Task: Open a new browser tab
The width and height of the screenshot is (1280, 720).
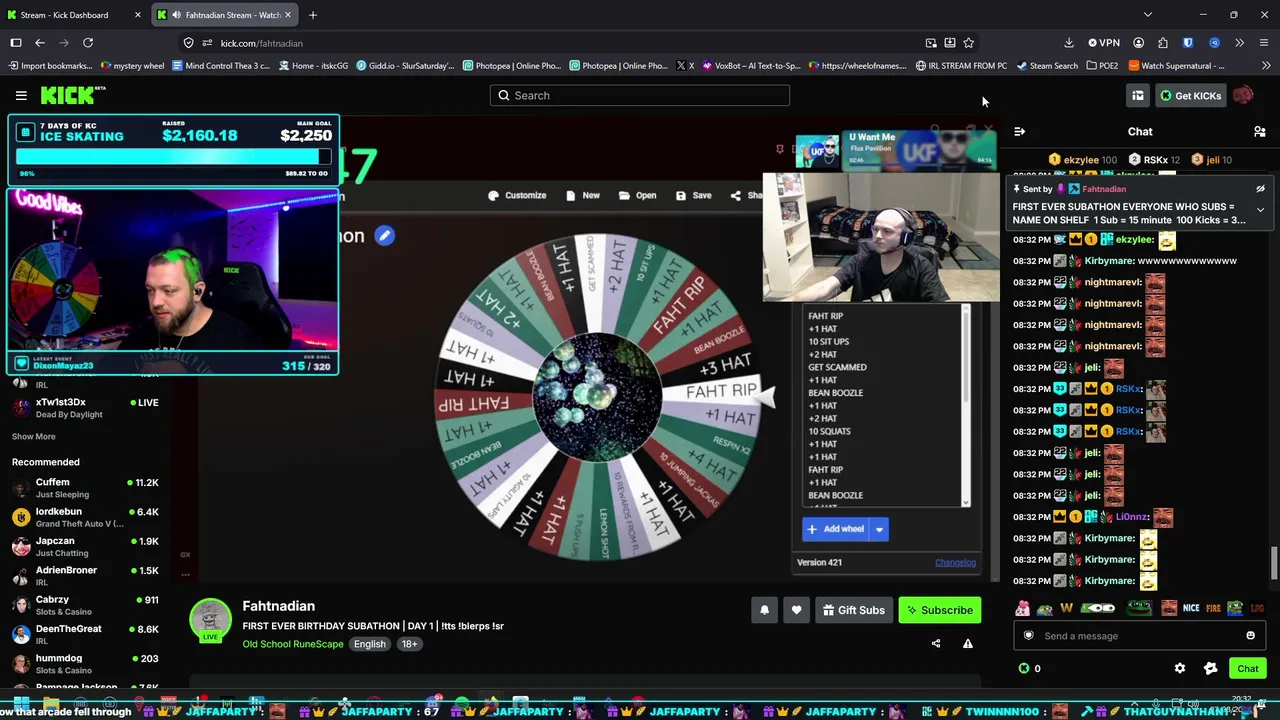Action: tap(313, 15)
